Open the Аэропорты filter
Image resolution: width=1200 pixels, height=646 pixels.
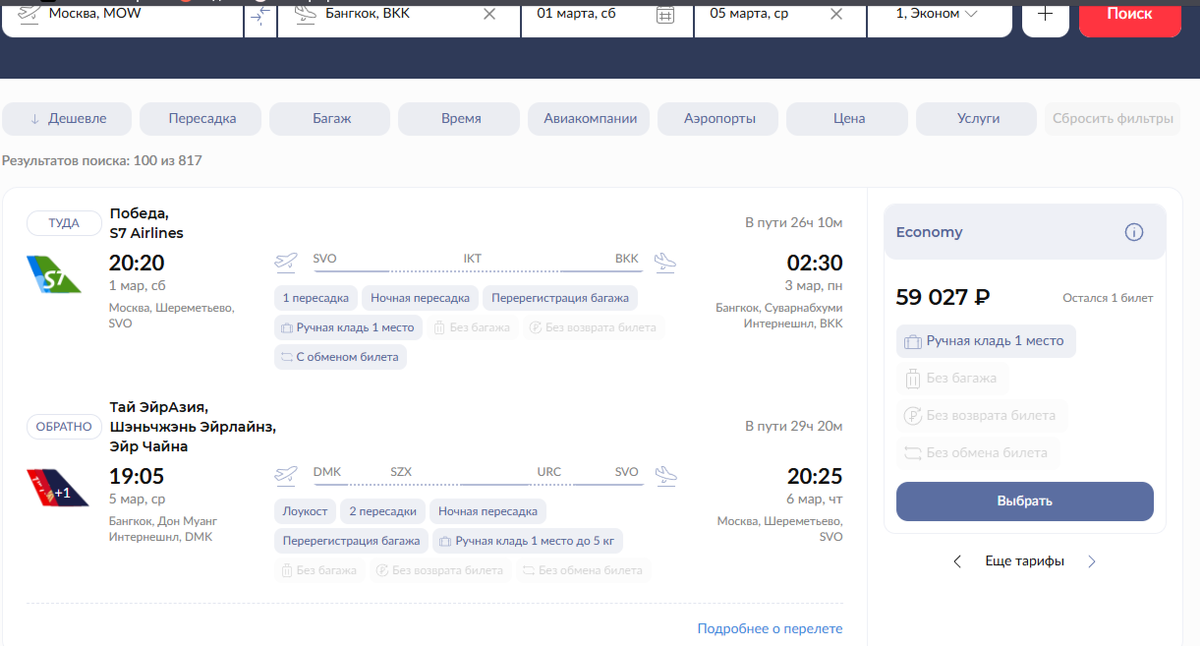click(720, 118)
